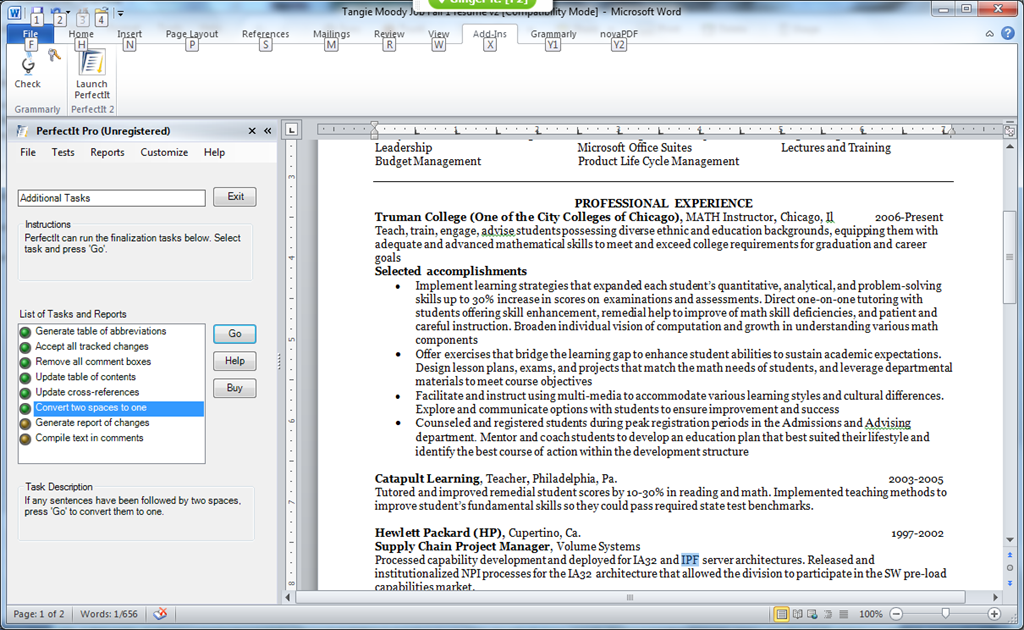Screen dimensions: 1024x630
Task: Open the File tab
Action: pyautogui.click(x=30, y=34)
